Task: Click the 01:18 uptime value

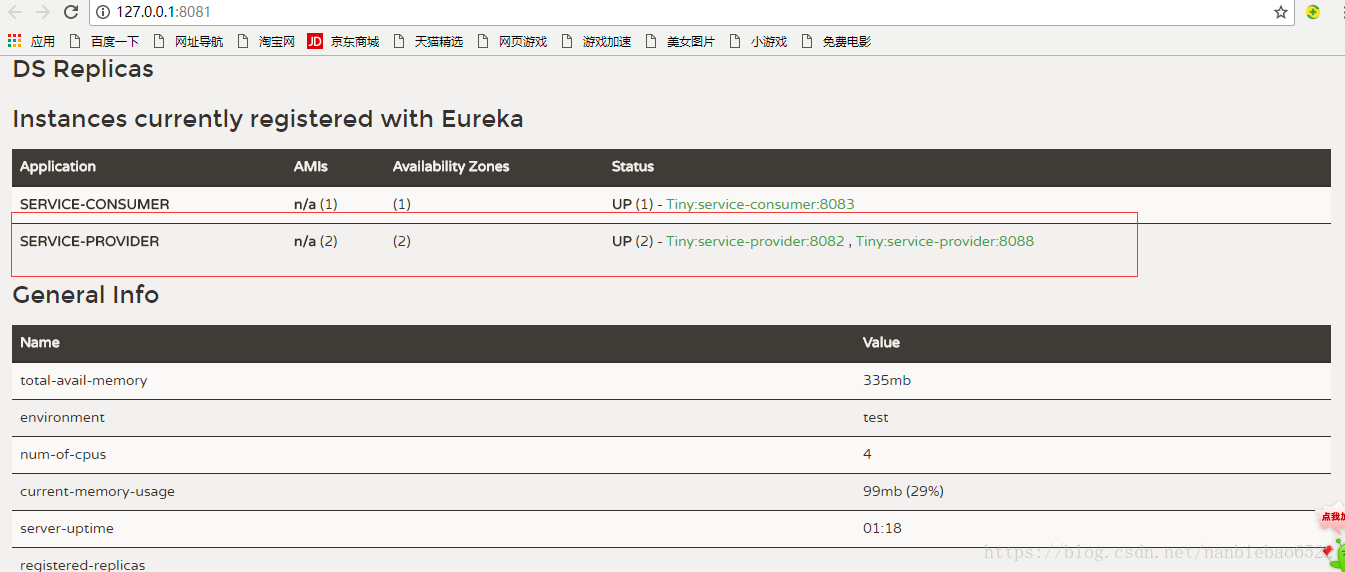Action: click(882, 528)
